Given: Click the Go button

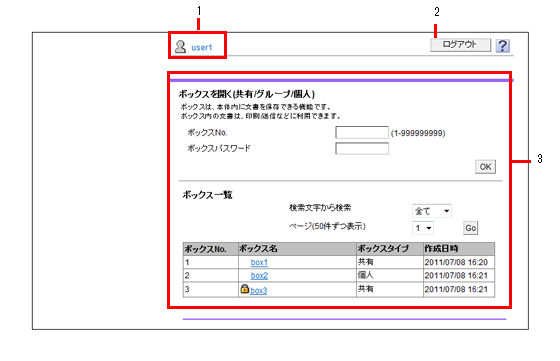Looking at the screenshot, I should pos(470,228).
